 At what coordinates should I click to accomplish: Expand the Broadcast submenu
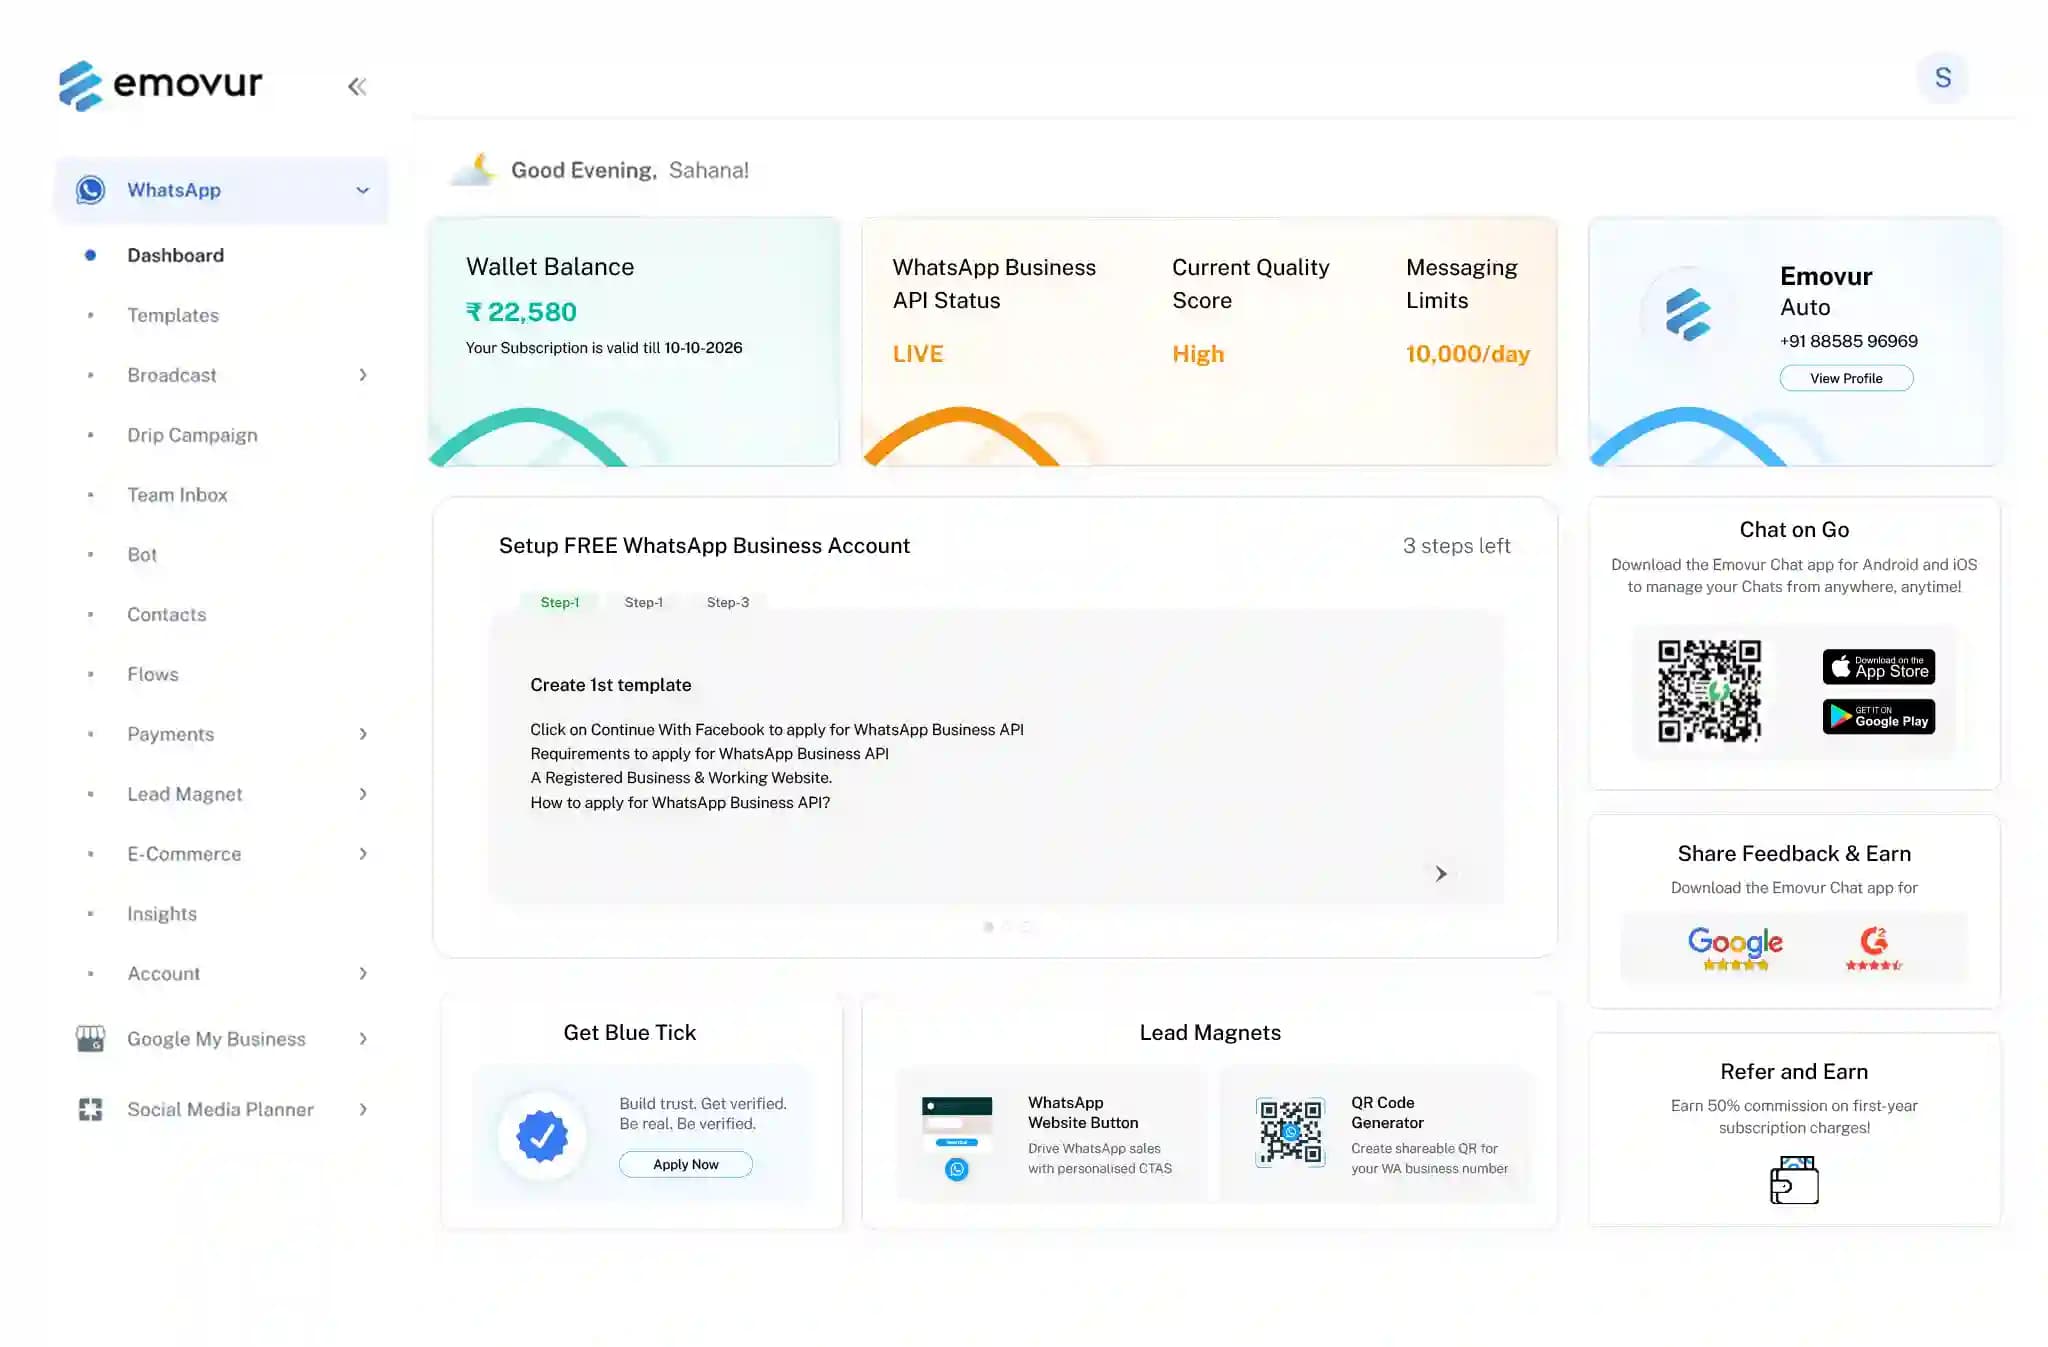pyautogui.click(x=363, y=375)
